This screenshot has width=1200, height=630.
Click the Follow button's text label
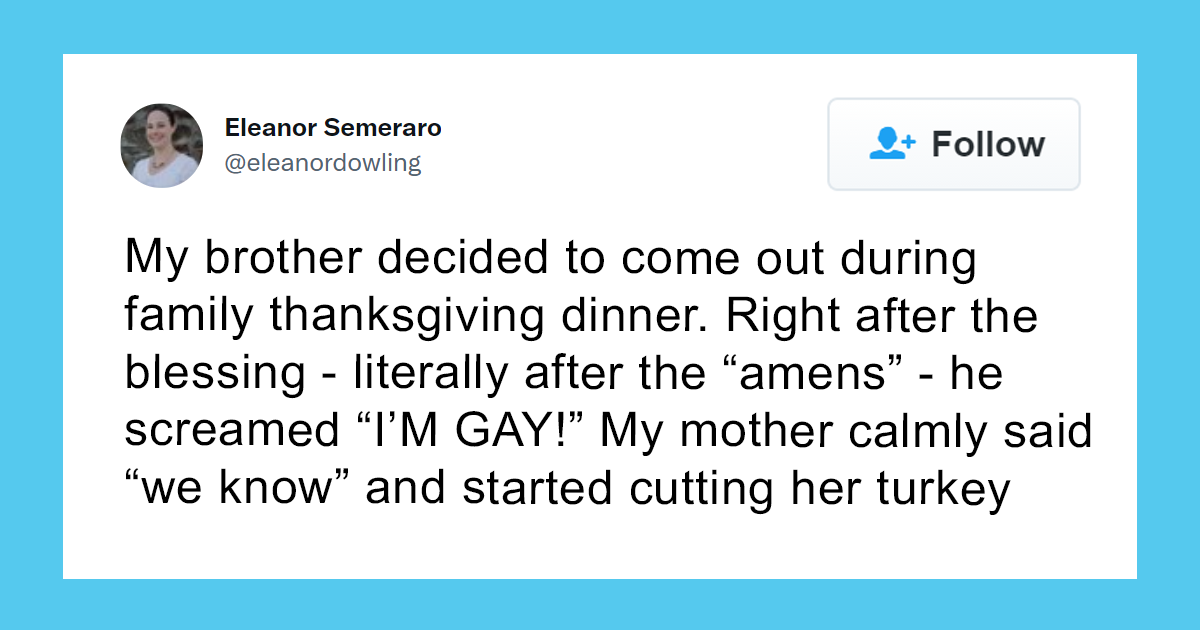(988, 144)
